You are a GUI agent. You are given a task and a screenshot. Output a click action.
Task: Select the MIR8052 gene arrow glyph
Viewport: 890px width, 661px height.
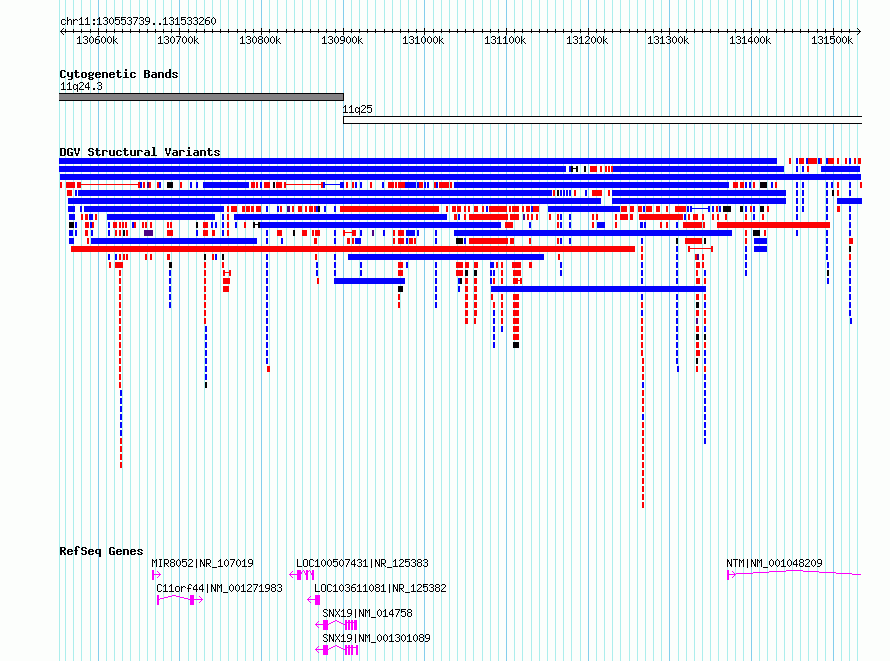click(157, 575)
